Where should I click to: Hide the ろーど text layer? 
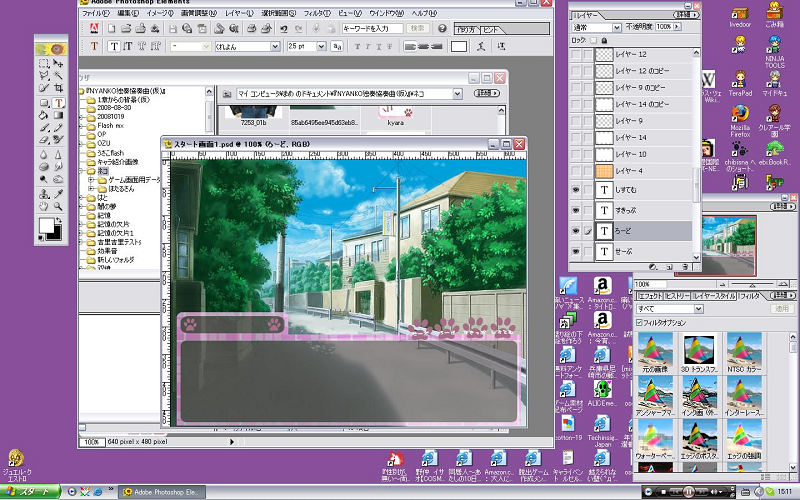click(576, 231)
